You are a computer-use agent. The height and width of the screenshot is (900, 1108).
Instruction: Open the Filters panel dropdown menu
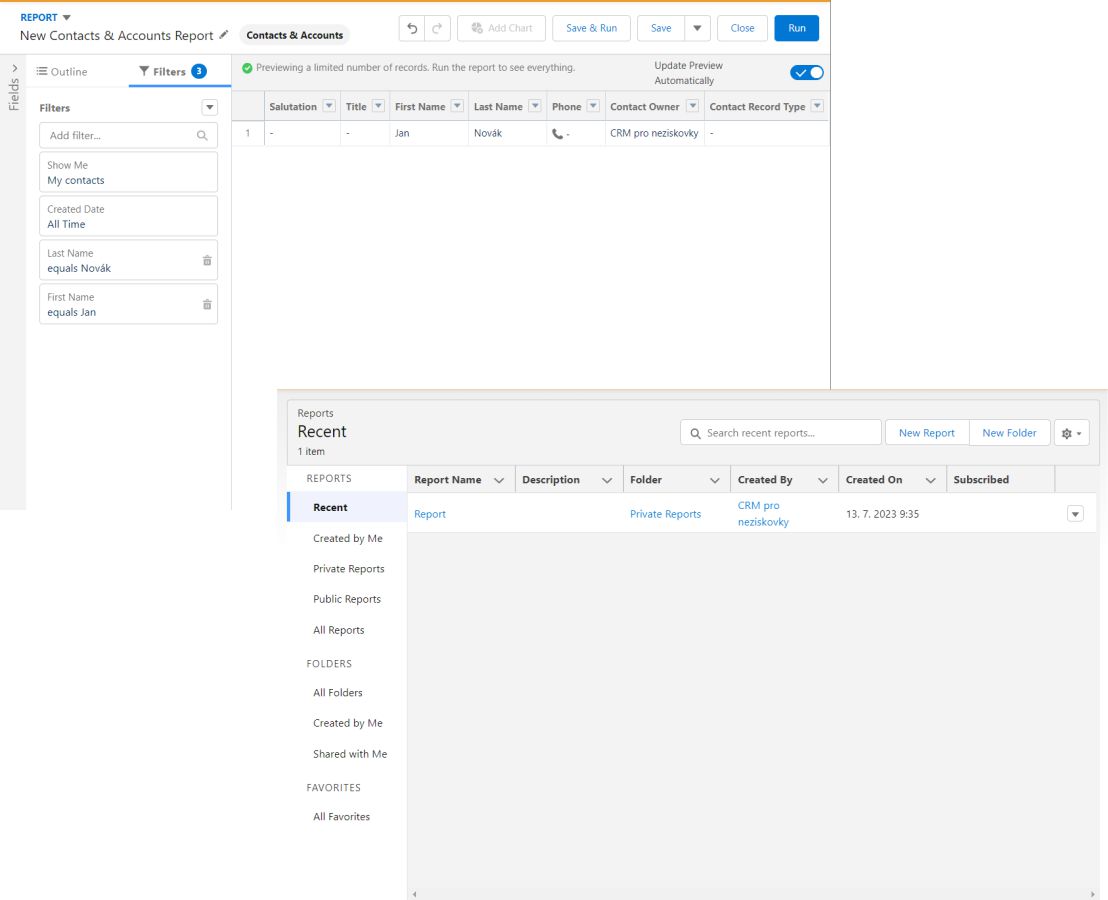(209, 108)
